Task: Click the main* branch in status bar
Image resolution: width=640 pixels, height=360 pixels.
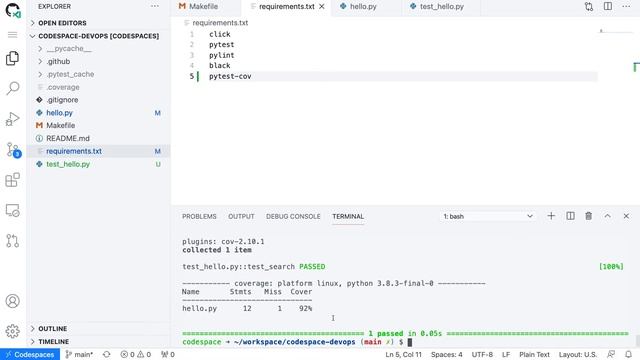Action: (79, 354)
